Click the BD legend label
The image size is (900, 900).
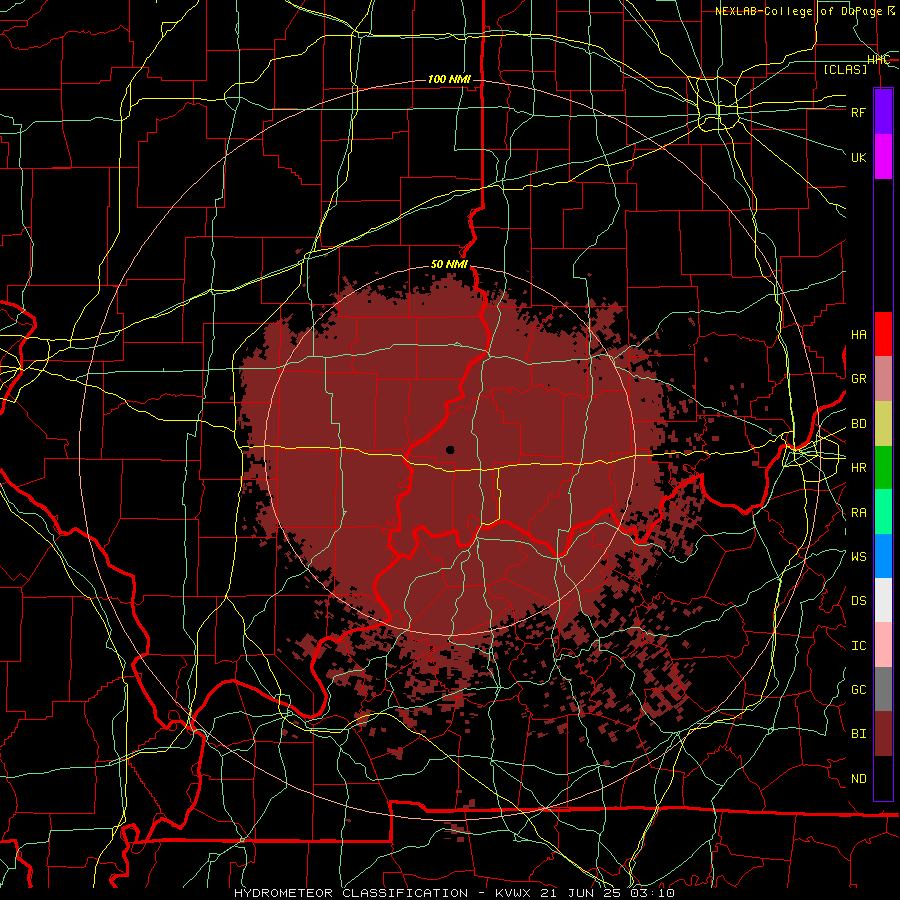[x=859, y=424]
